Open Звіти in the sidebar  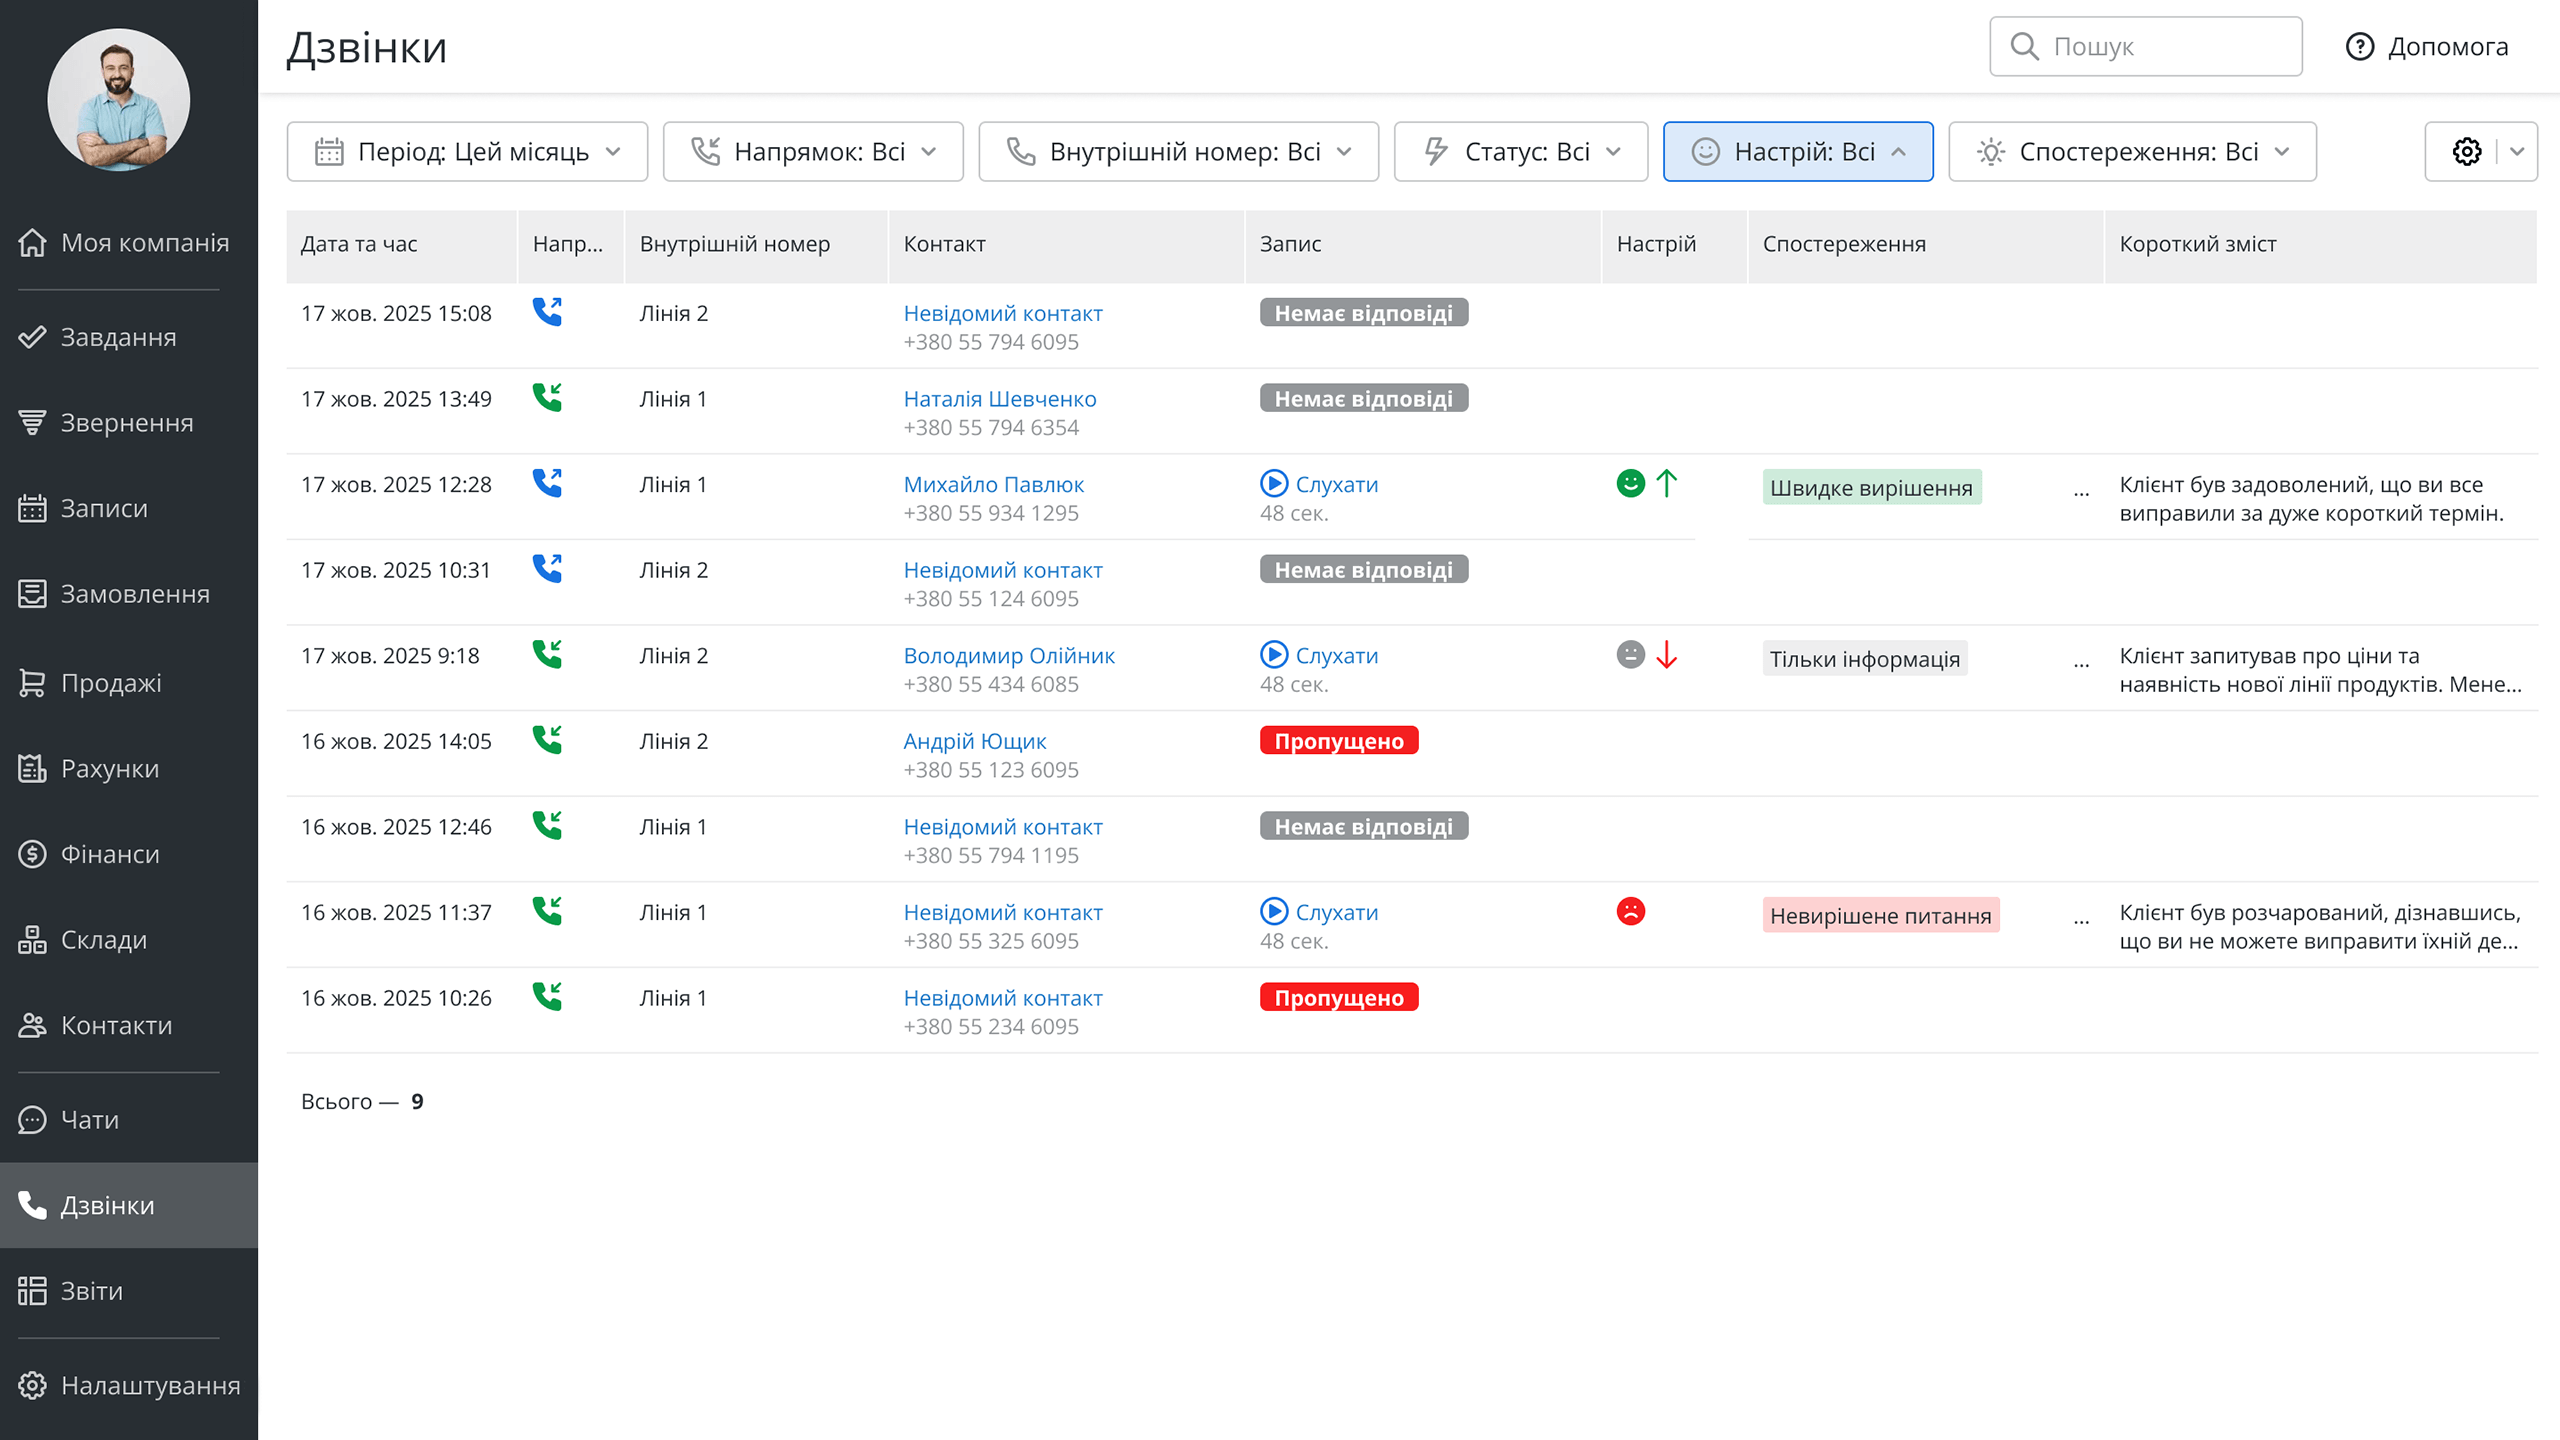click(x=91, y=1291)
